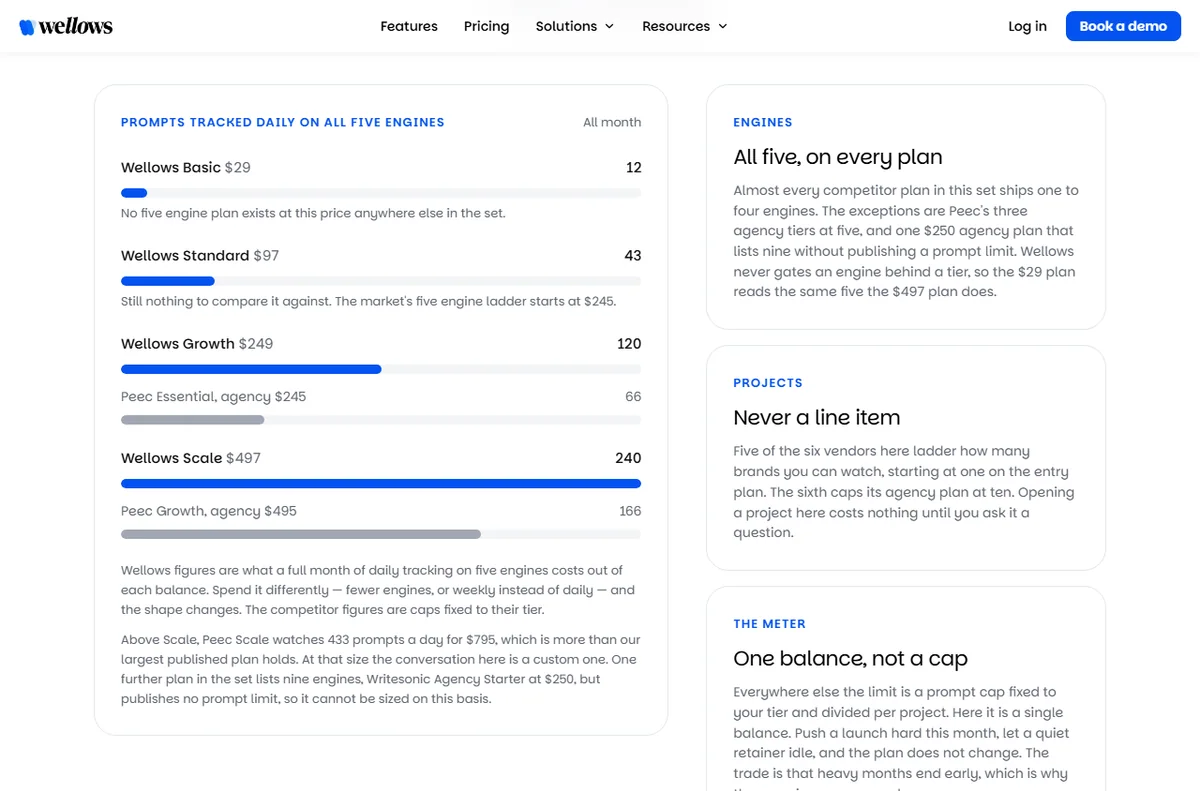Click the 'All month' label
This screenshot has width=1200, height=791.
[x=612, y=122]
